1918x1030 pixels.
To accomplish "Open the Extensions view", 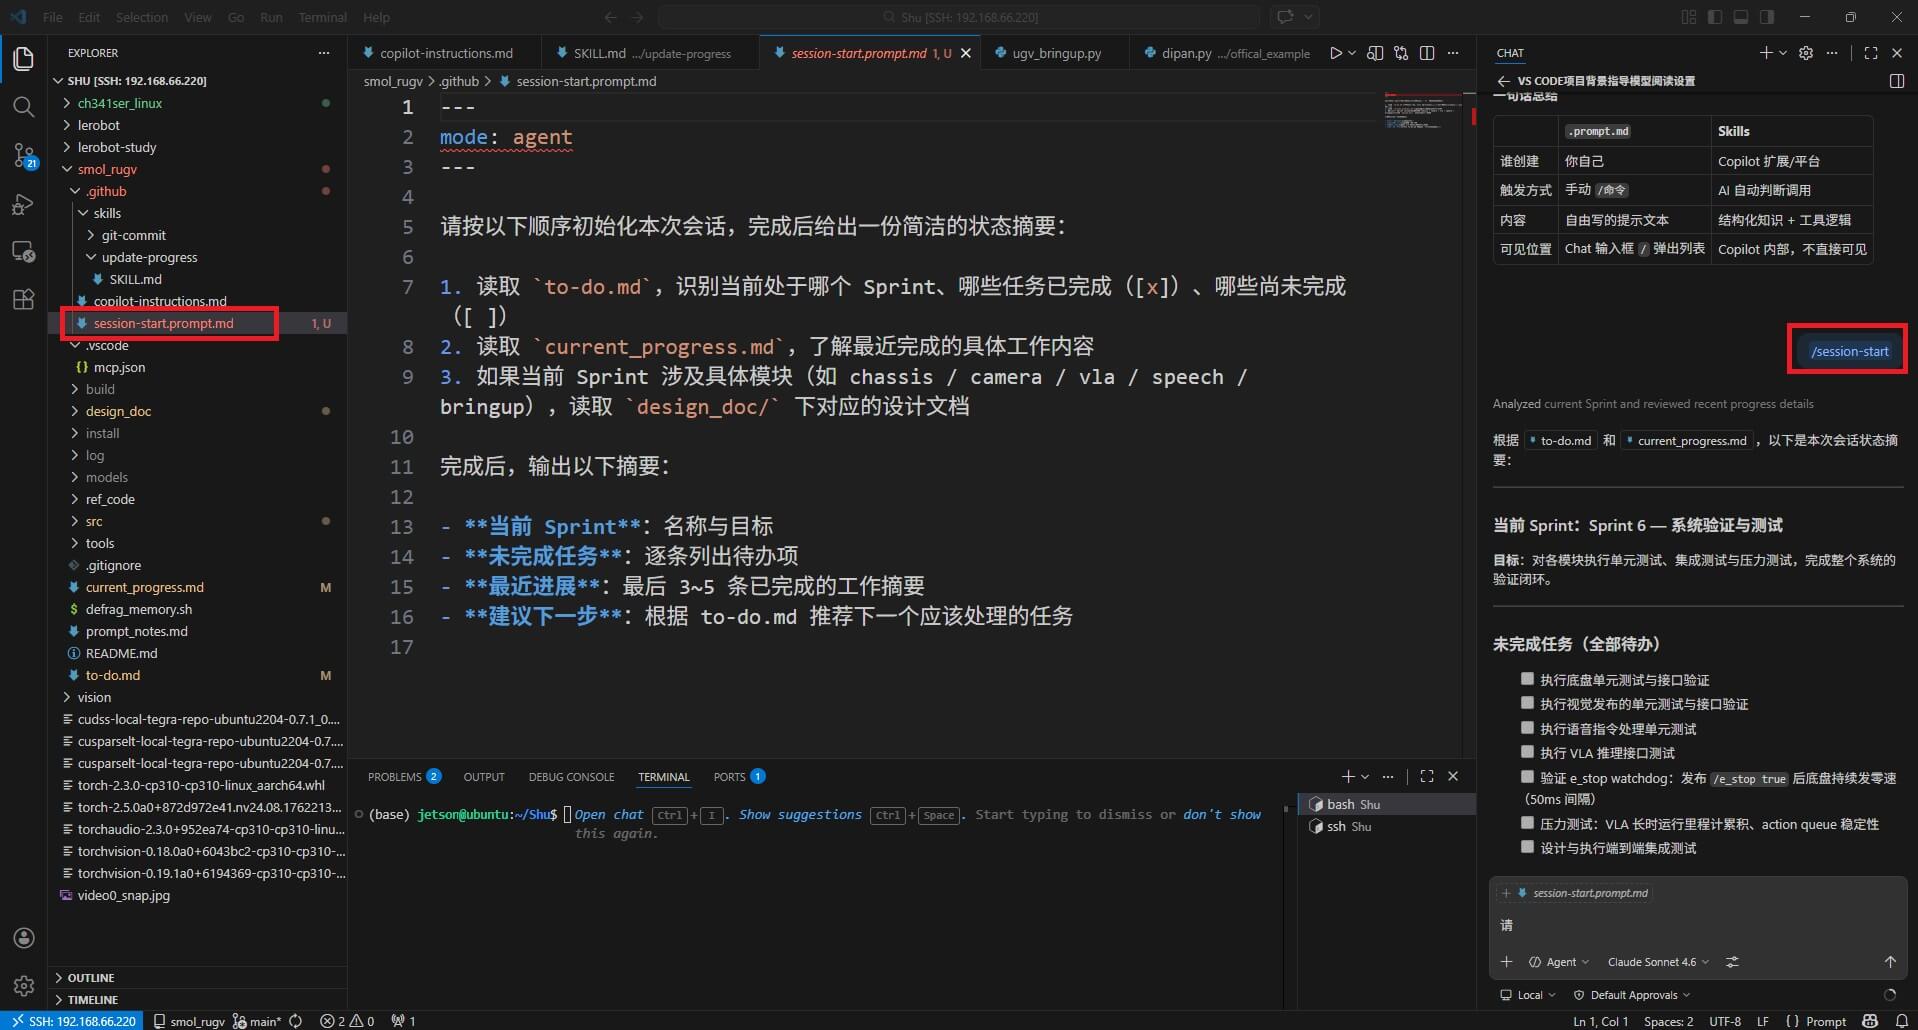I will (x=23, y=299).
